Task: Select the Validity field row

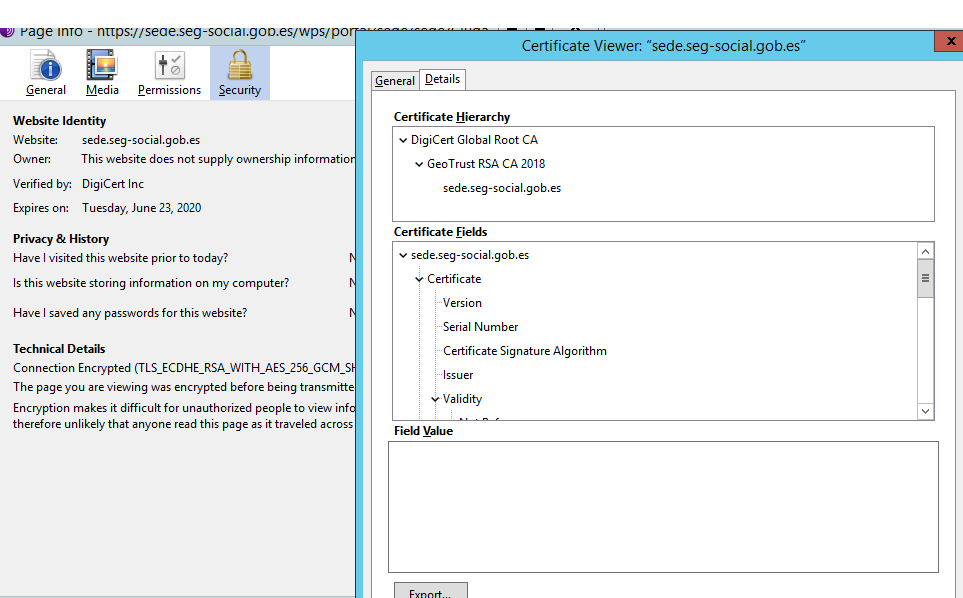Action: pyautogui.click(x=462, y=398)
